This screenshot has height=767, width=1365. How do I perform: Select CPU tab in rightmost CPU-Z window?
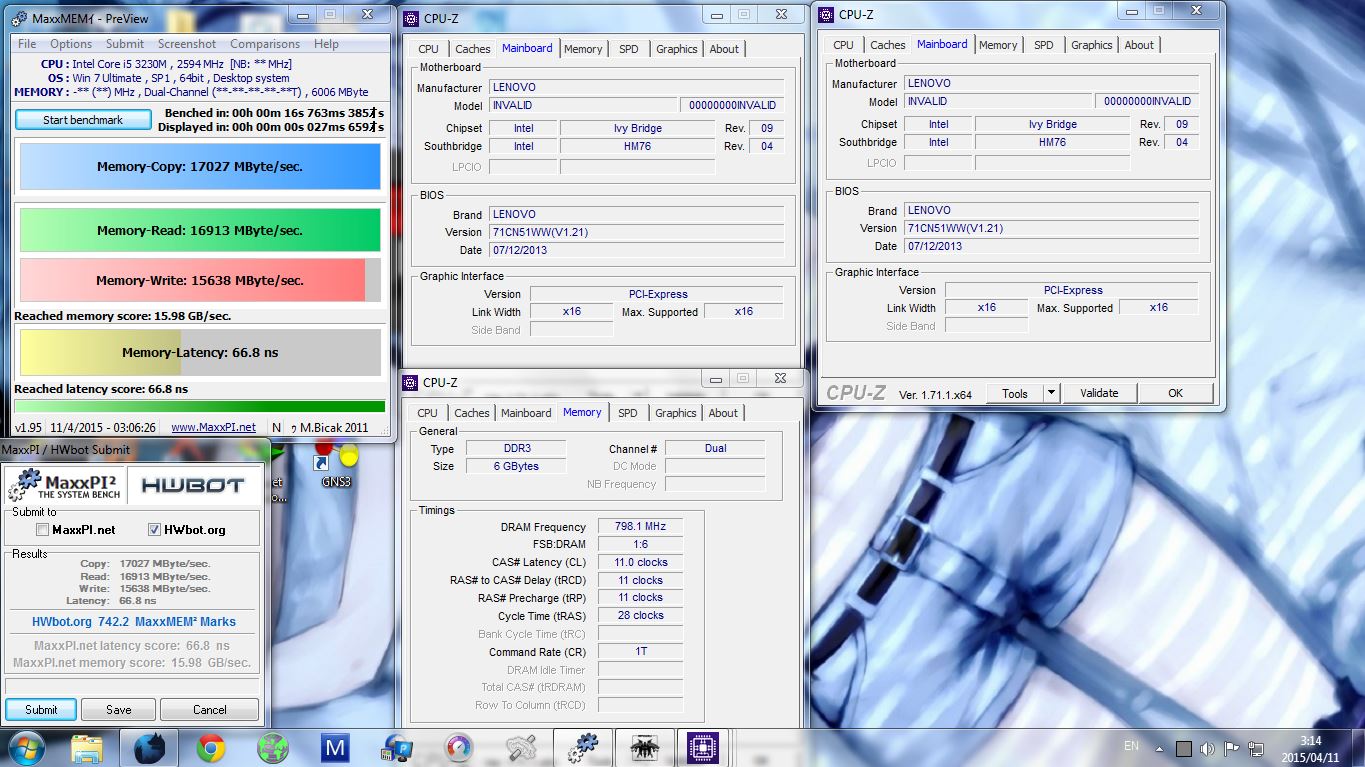tap(844, 45)
